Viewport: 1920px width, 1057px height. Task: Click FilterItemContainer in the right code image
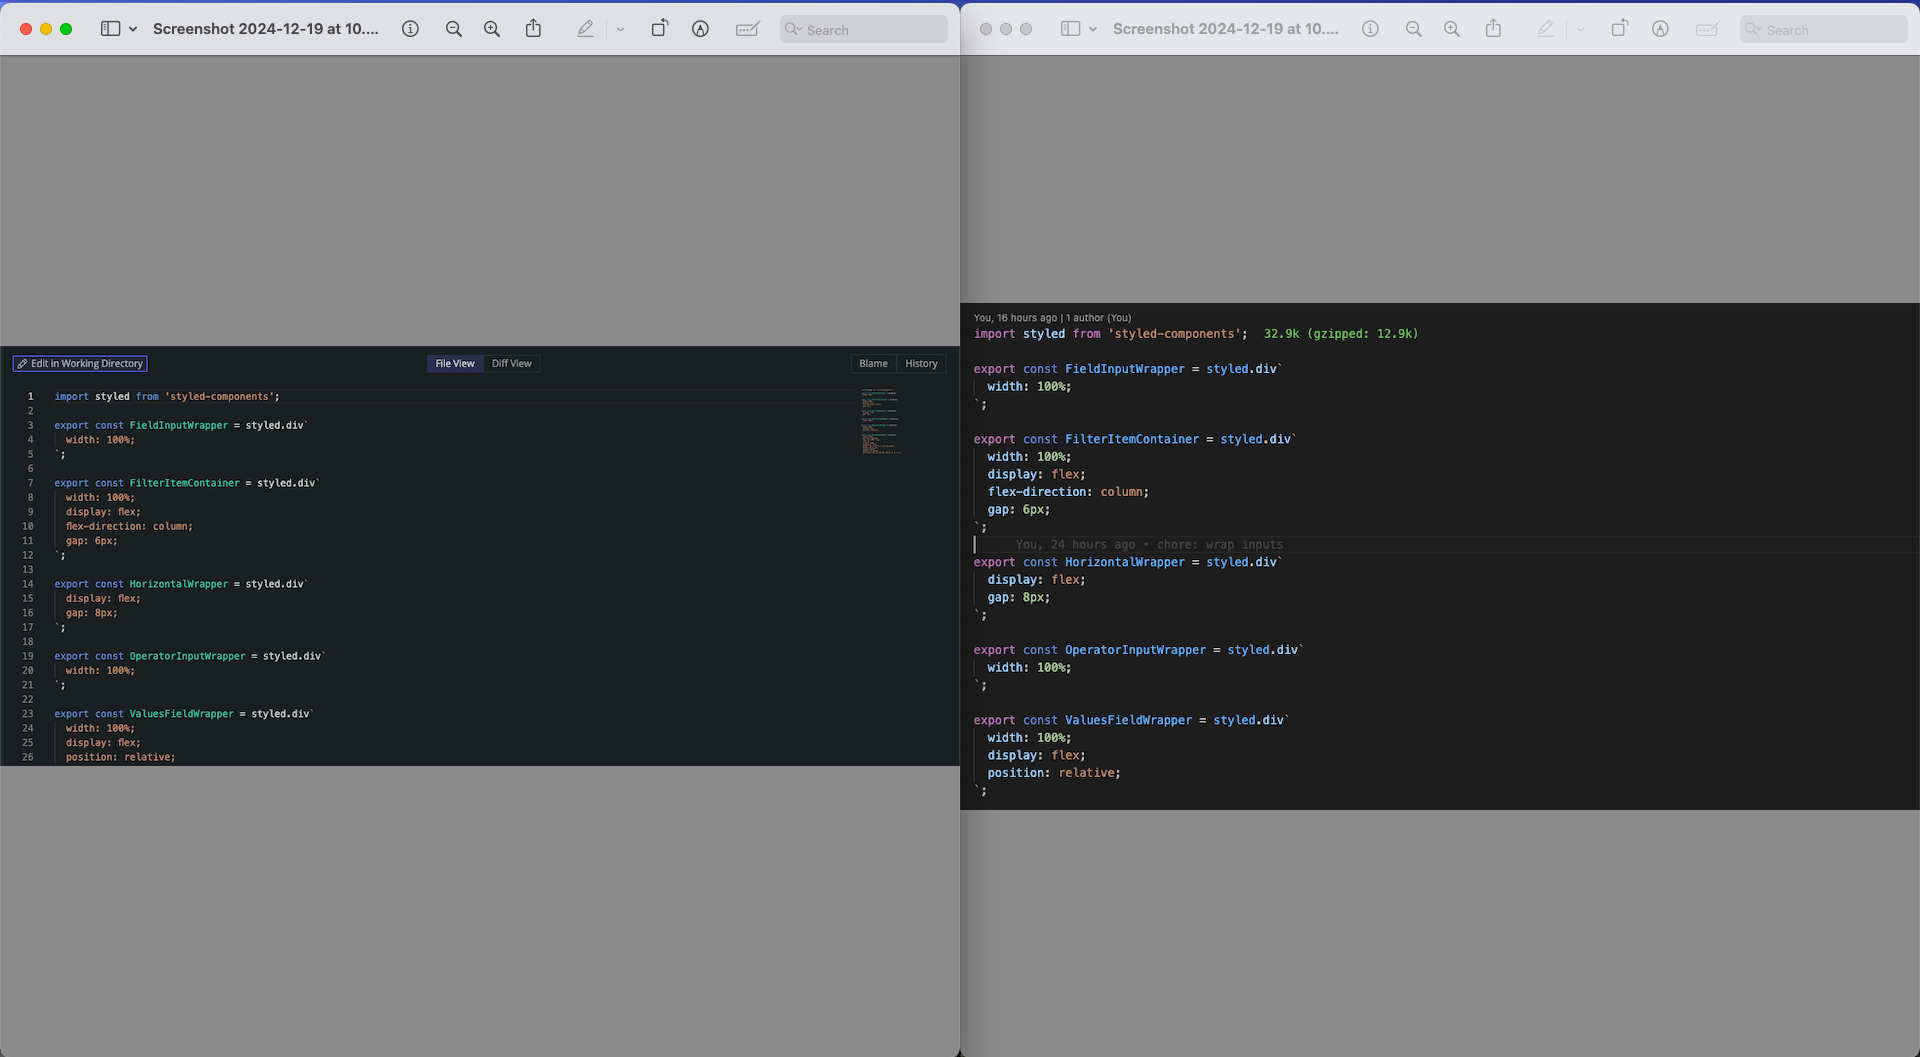pyautogui.click(x=1132, y=439)
